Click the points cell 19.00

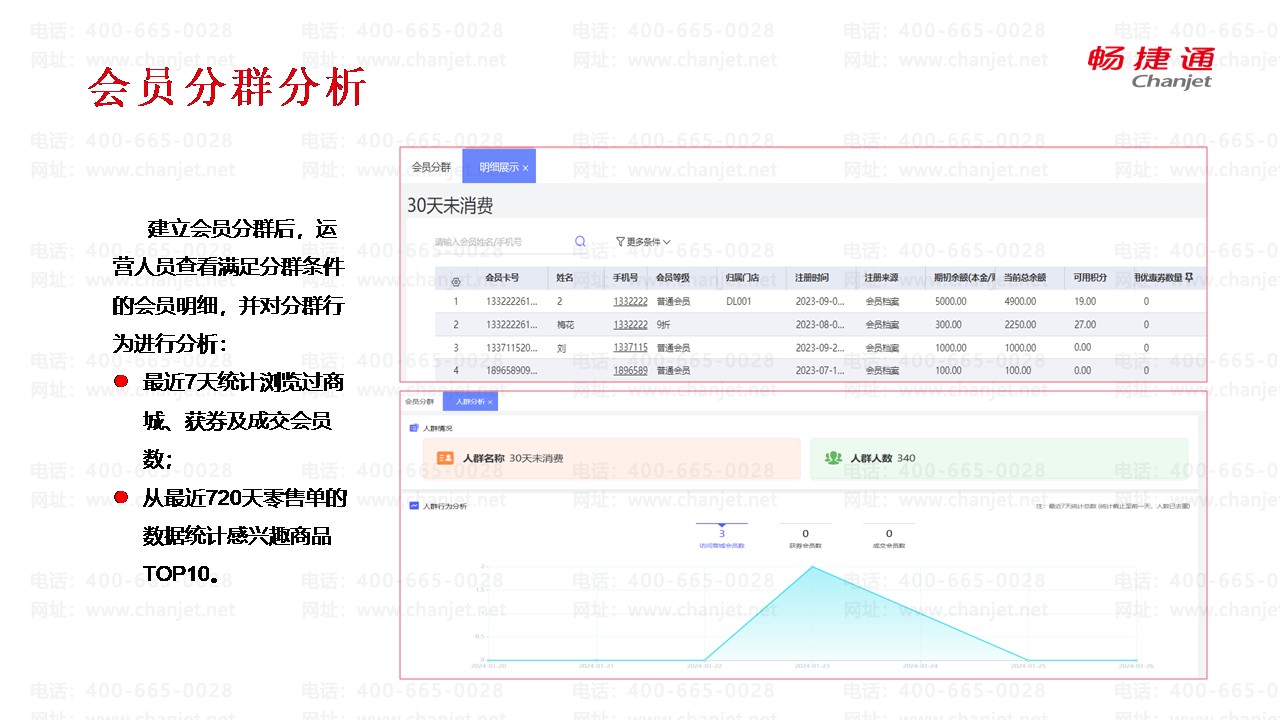(1085, 301)
